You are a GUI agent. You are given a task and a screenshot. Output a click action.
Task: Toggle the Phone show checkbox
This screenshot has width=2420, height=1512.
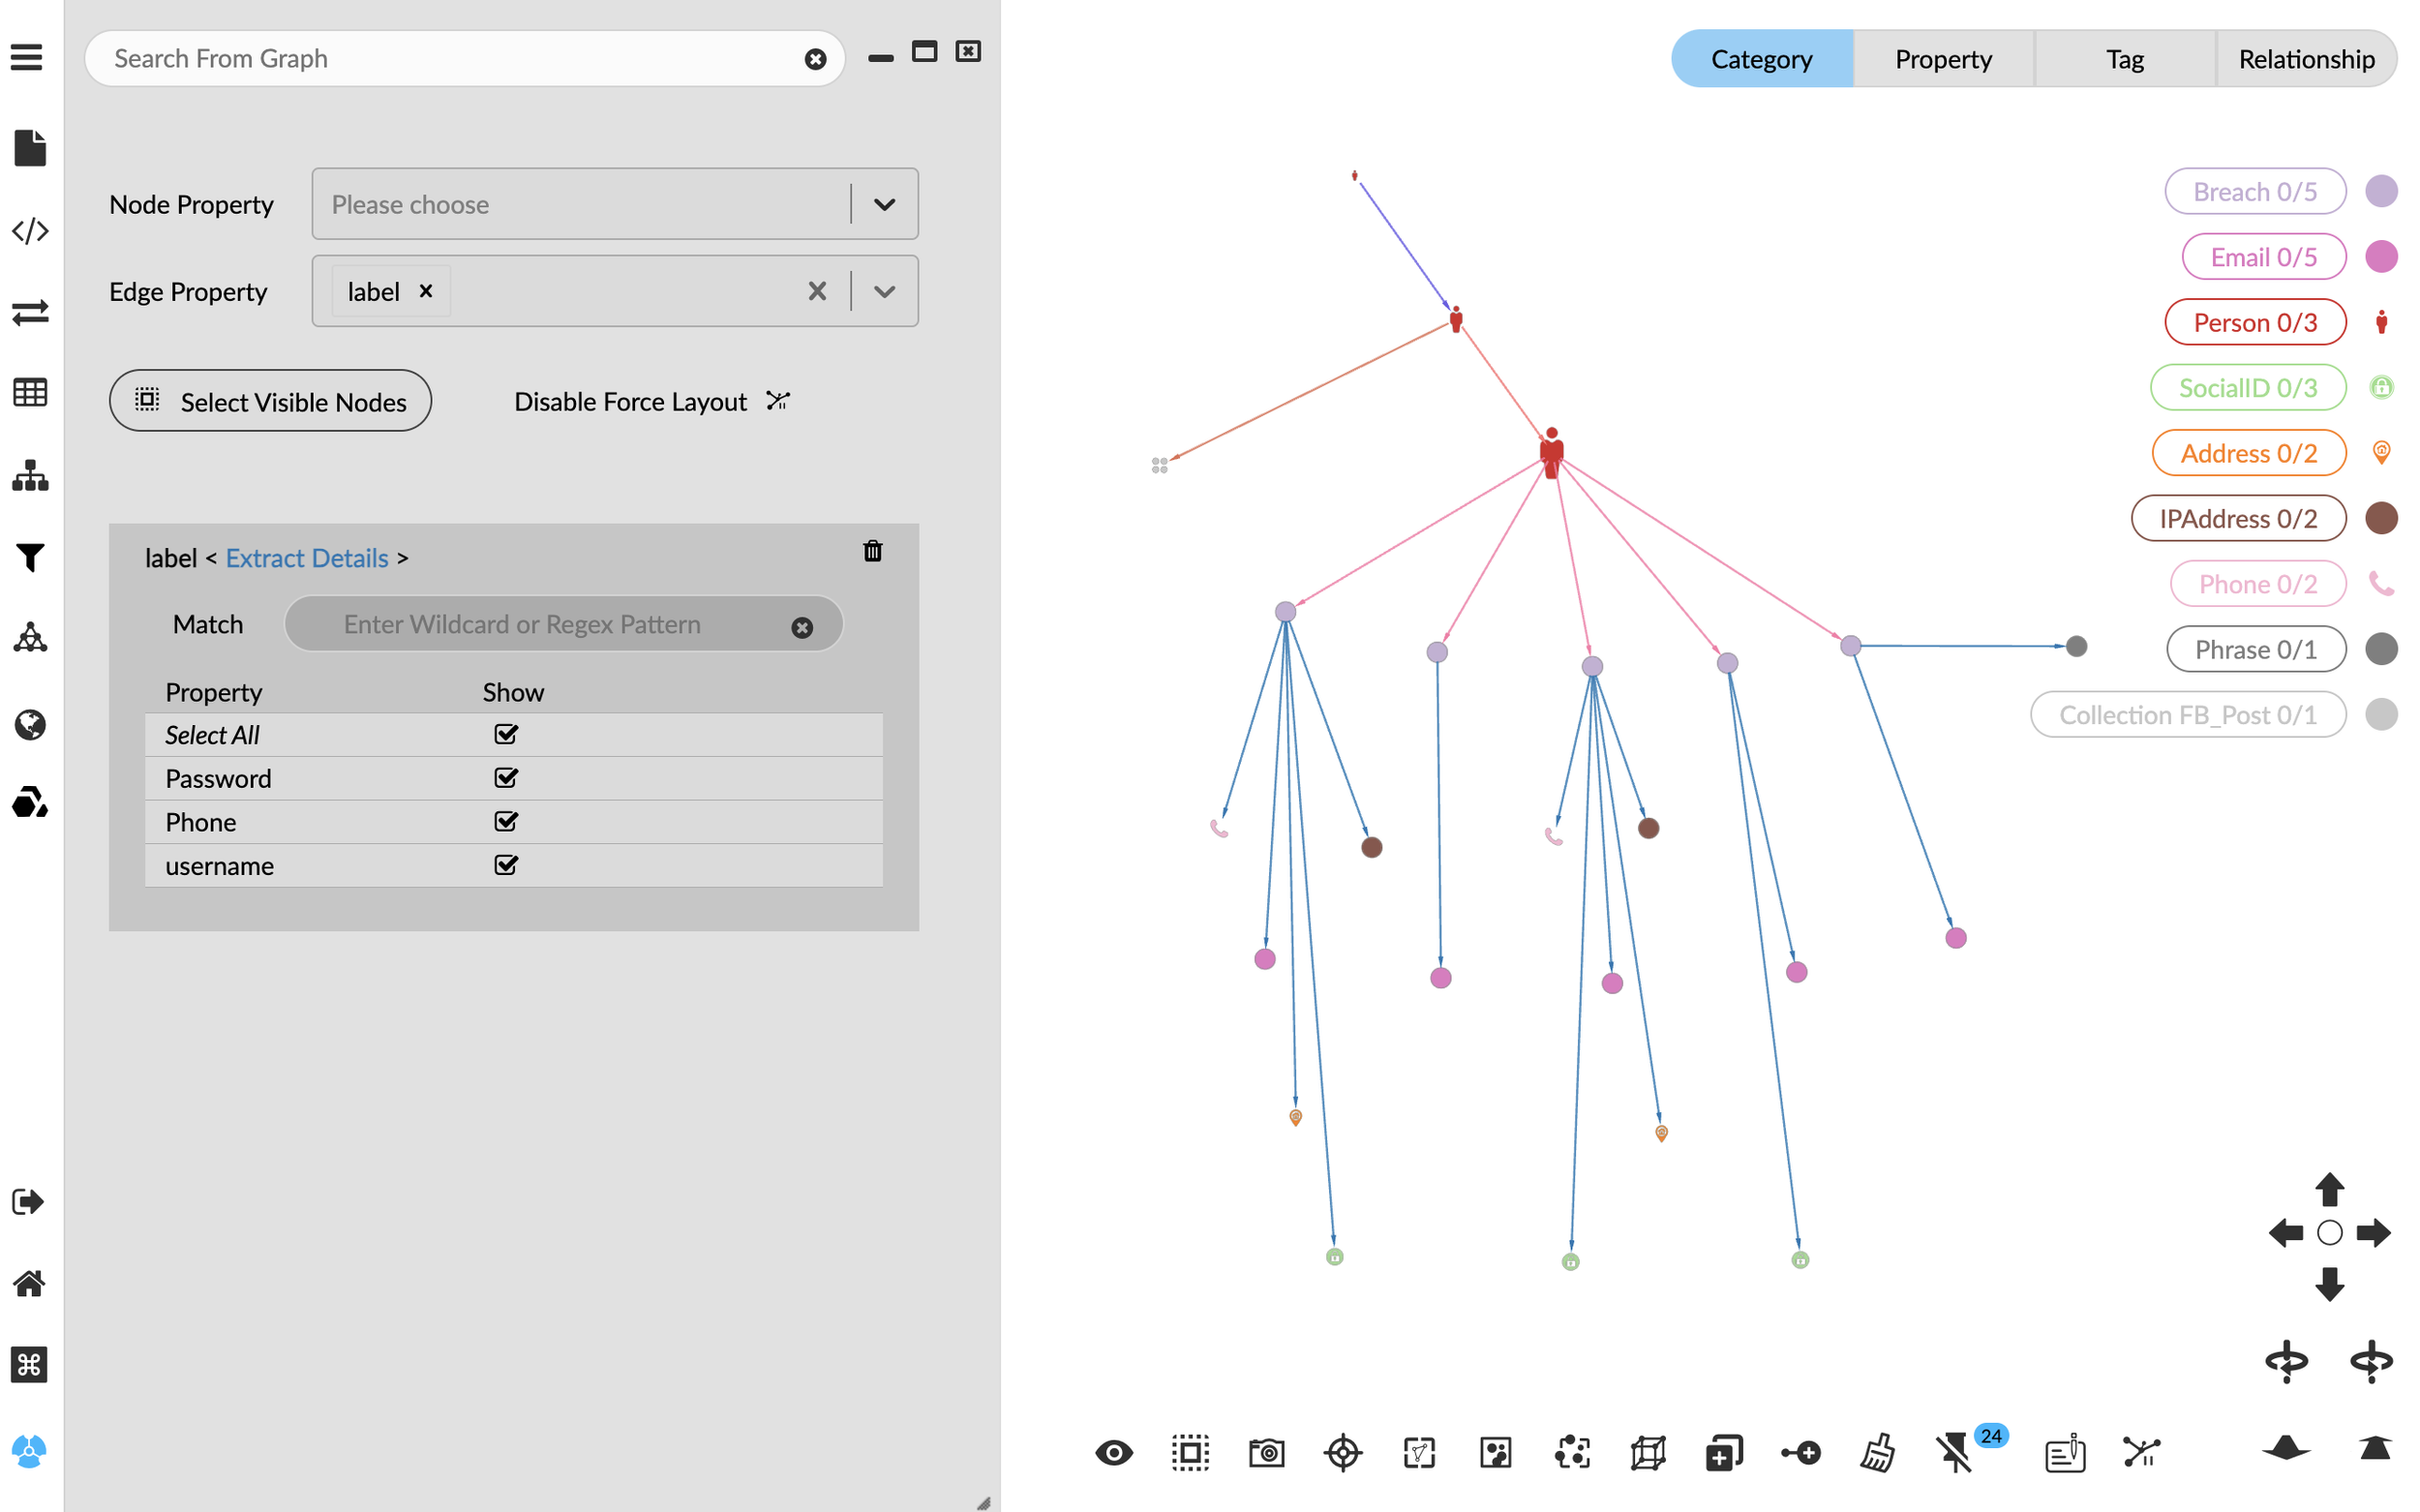[506, 821]
